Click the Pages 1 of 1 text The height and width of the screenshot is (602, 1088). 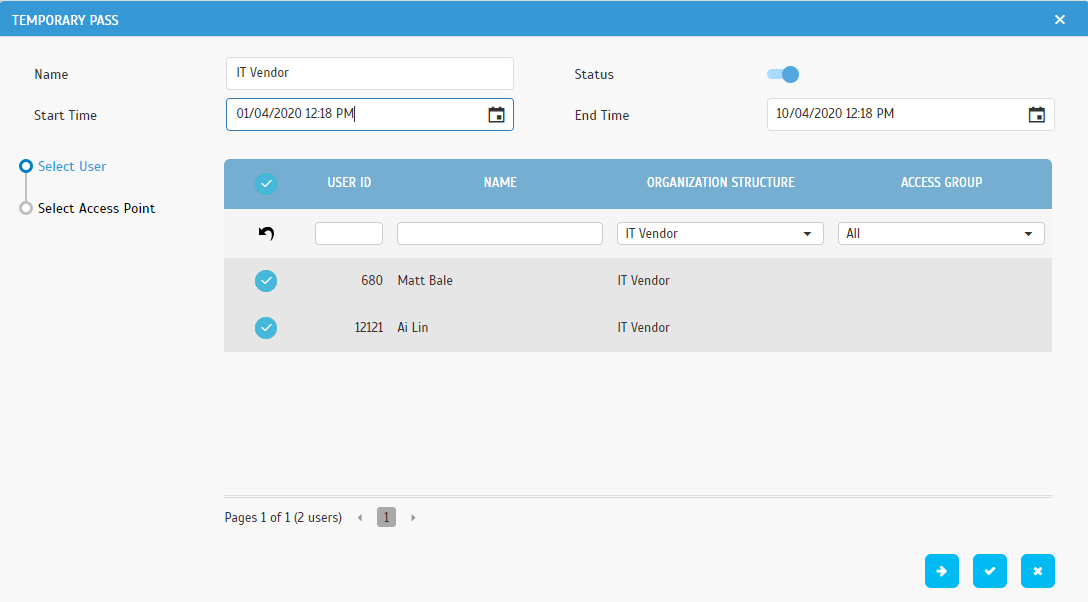pos(283,517)
